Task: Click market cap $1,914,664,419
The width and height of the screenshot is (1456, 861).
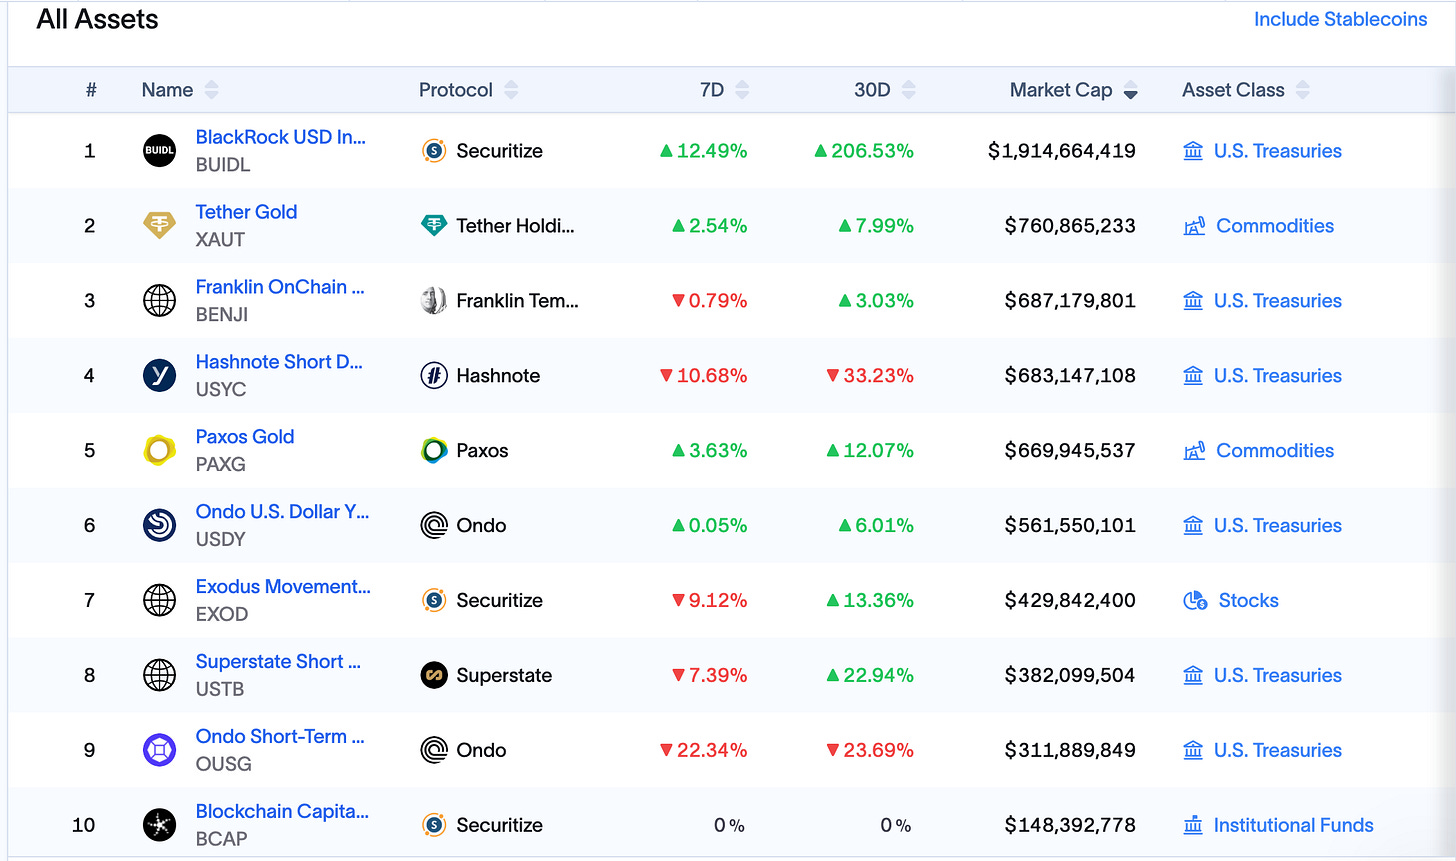Action: pyautogui.click(x=1062, y=151)
